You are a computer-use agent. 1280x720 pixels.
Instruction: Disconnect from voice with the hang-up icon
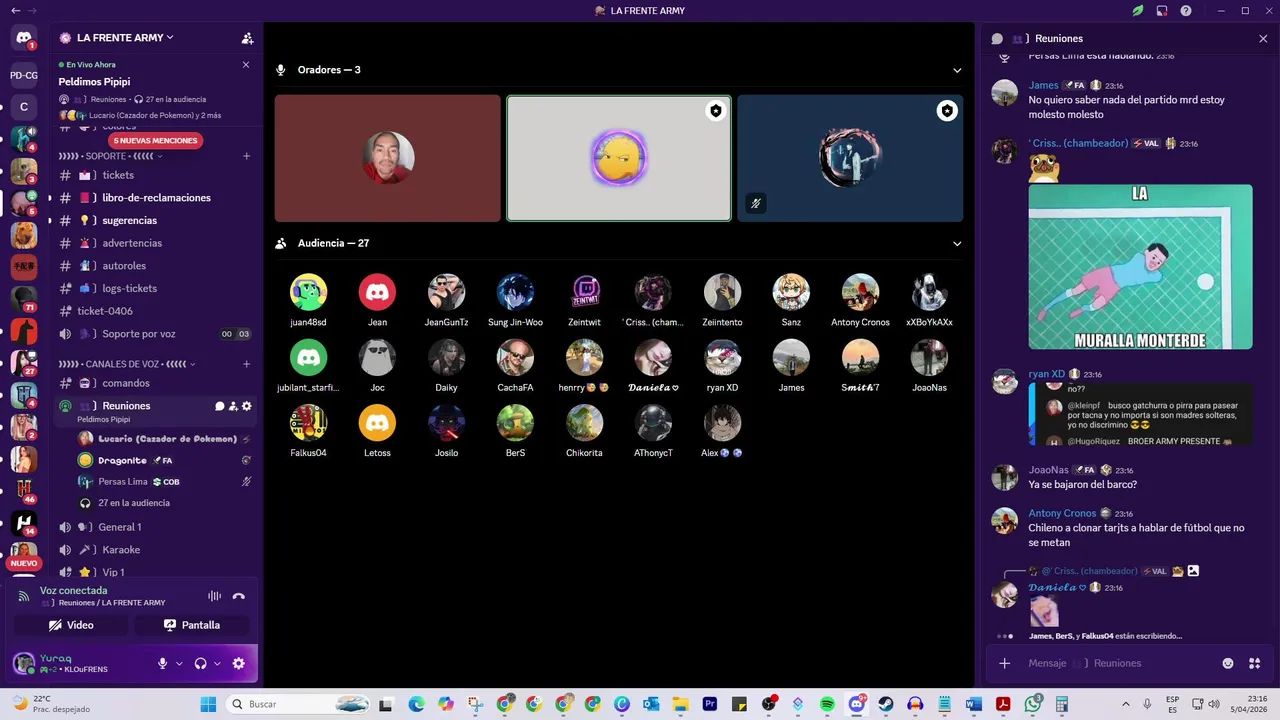tap(238, 596)
